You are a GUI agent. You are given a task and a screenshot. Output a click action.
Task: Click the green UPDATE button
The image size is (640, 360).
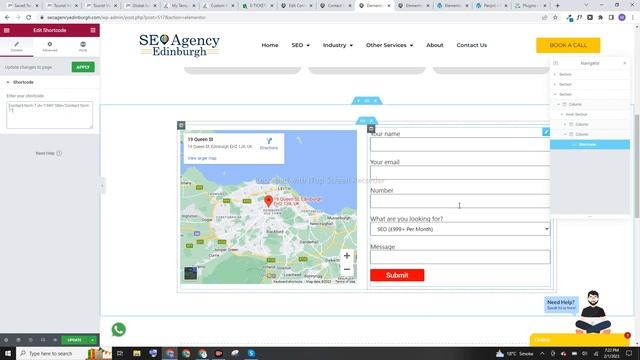[x=75, y=340]
